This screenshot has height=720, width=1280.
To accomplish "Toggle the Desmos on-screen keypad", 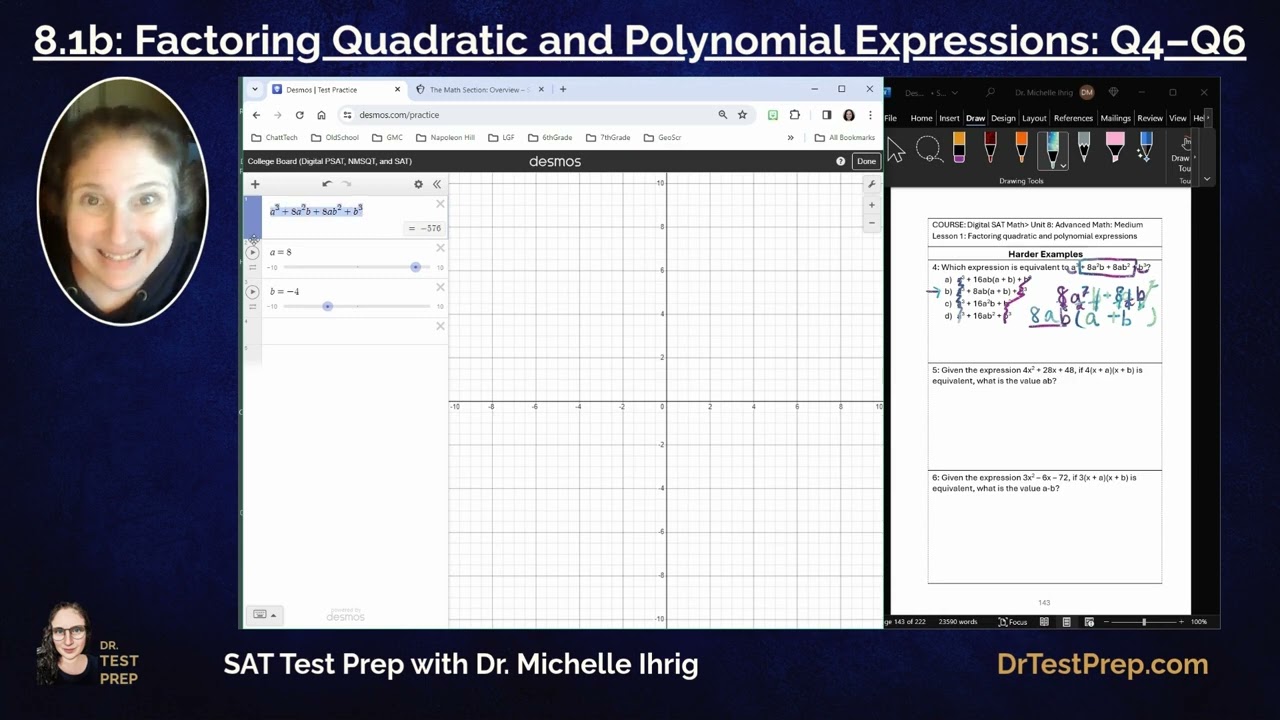I will 263,614.
